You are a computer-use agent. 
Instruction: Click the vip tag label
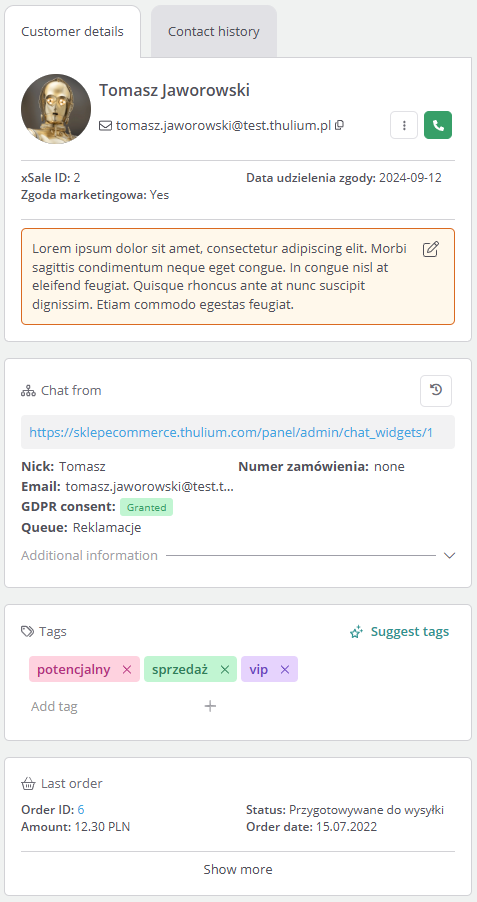coord(258,670)
